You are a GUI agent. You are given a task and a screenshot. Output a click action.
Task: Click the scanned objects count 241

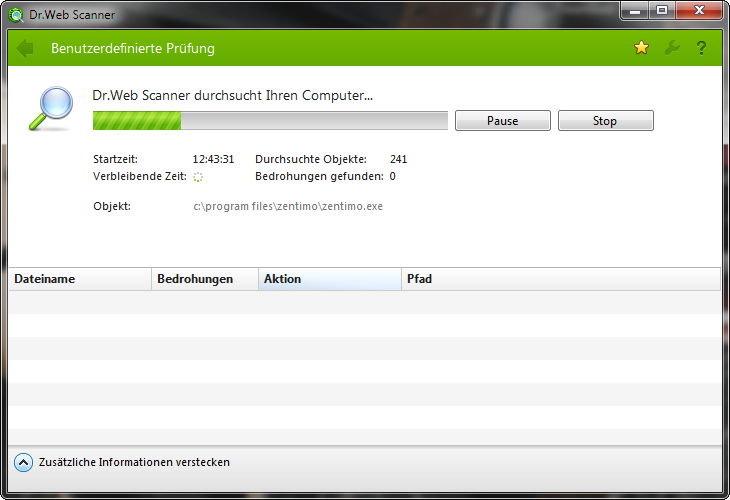(x=399, y=159)
